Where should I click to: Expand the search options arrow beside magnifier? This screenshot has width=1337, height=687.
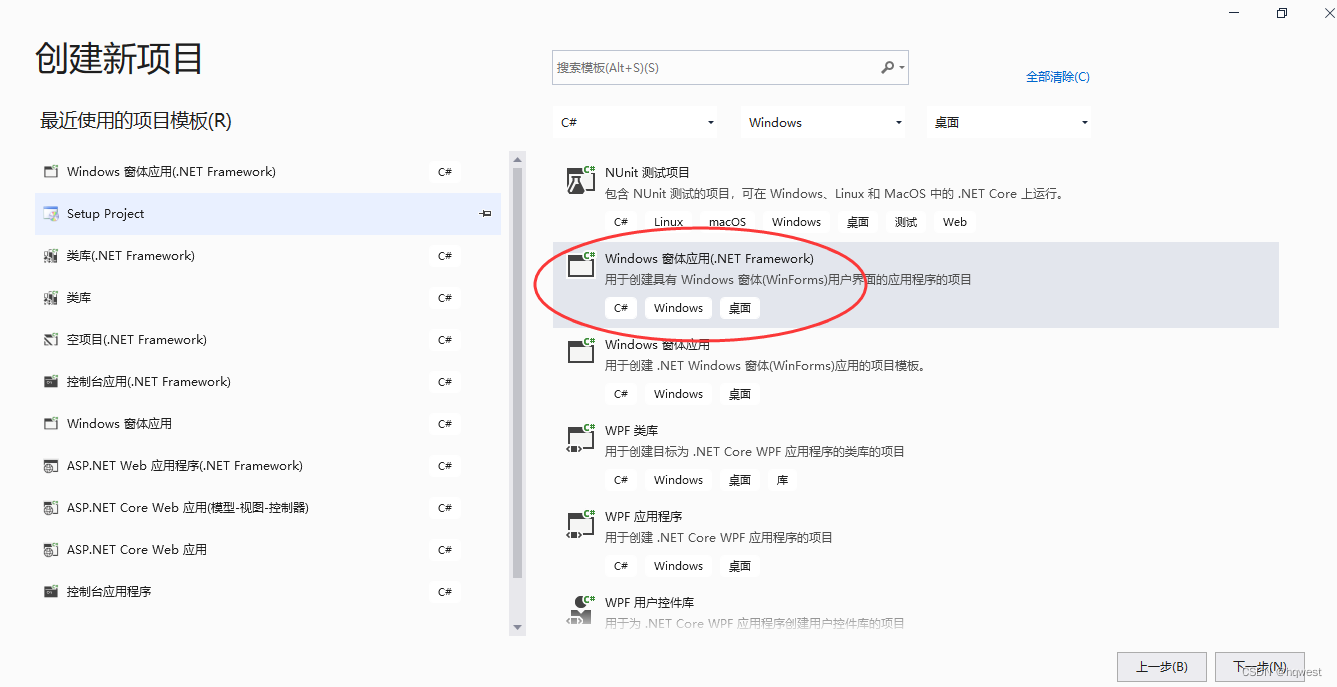tap(902, 68)
